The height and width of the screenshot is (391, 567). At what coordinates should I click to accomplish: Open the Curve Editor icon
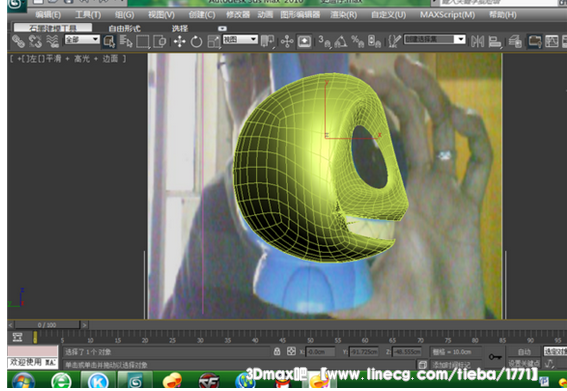tap(552, 42)
